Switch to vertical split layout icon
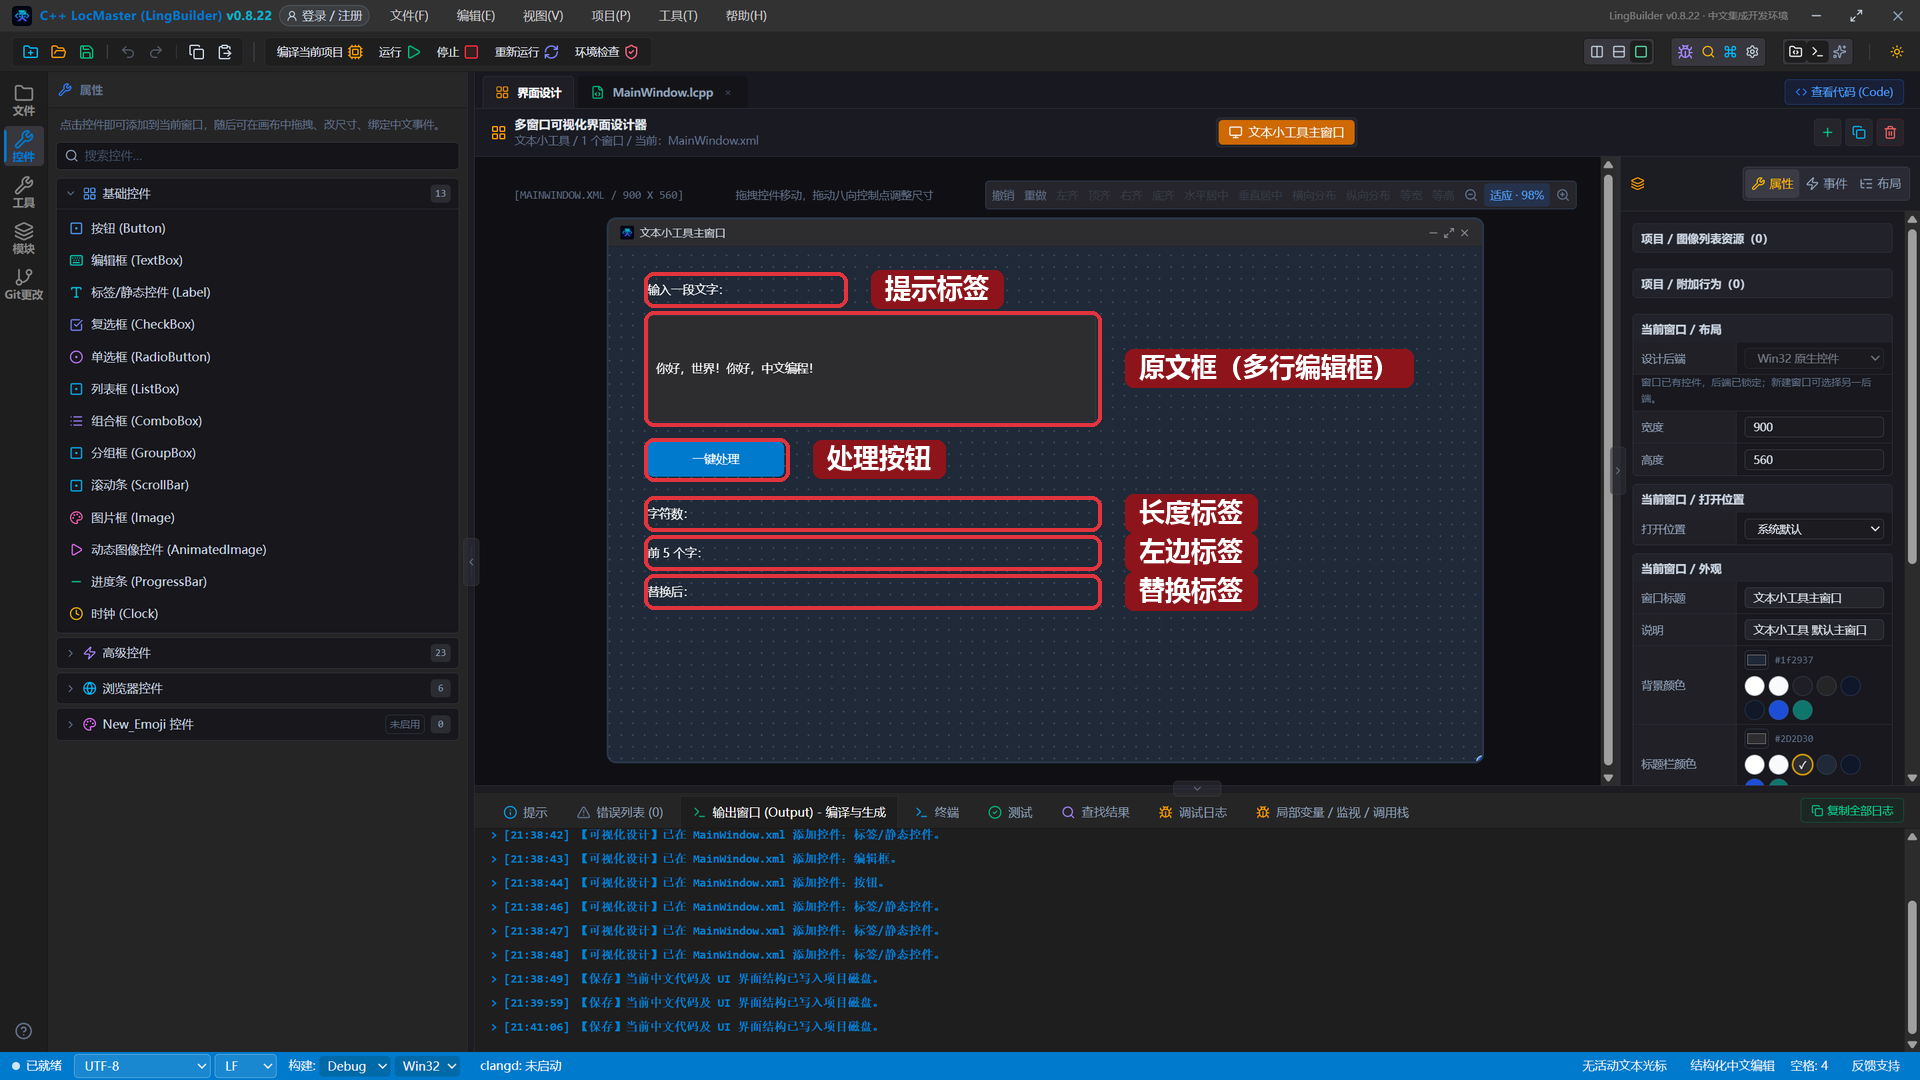1920x1080 pixels. [x=1597, y=52]
